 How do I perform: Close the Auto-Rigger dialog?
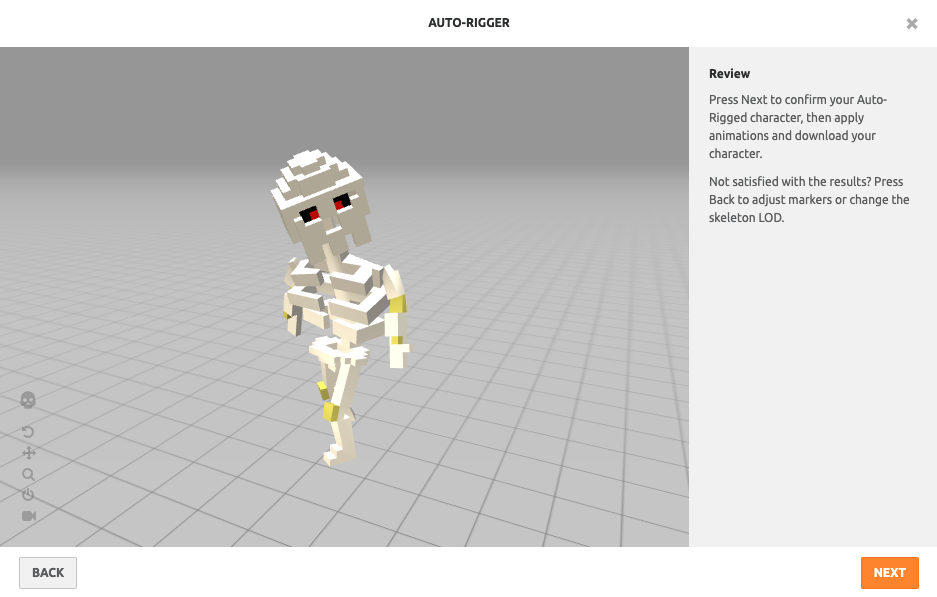[911, 23]
